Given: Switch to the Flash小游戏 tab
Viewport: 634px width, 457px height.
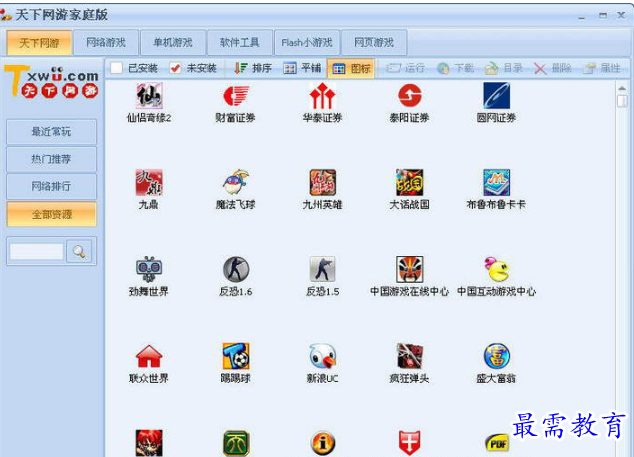Looking at the screenshot, I should [307, 42].
